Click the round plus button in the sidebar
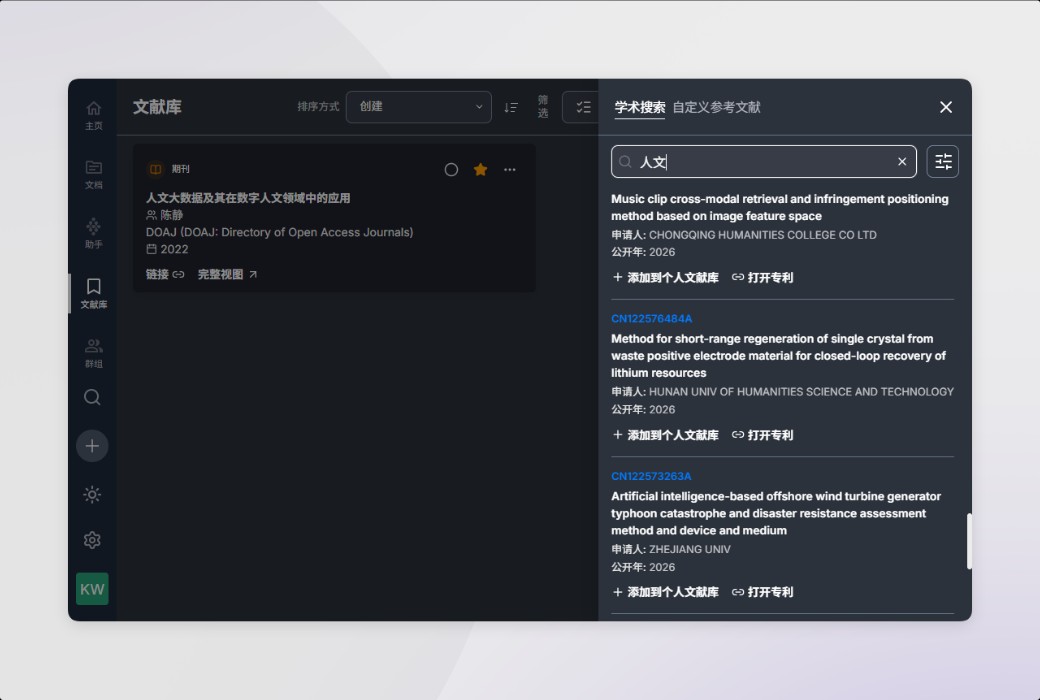Image resolution: width=1040 pixels, height=700 pixels. pyautogui.click(x=92, y=446)
